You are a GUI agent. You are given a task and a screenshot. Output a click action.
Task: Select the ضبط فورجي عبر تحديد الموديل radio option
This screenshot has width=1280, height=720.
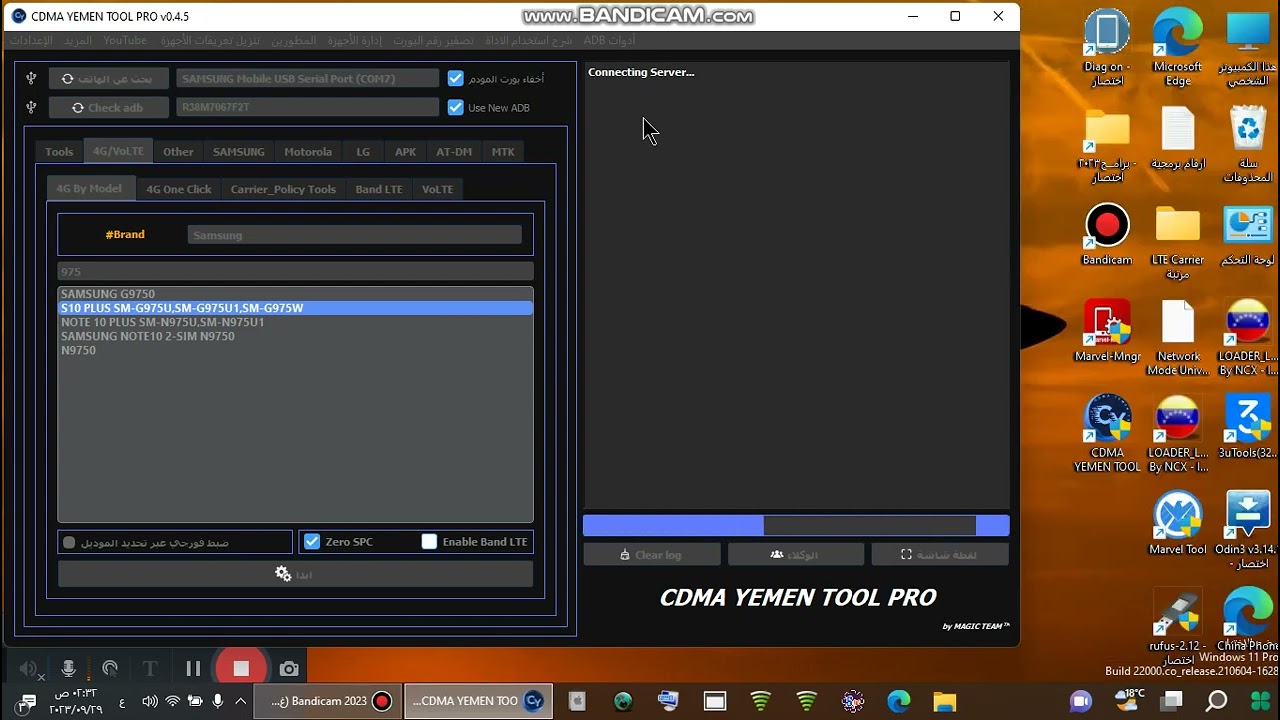coord(69,542)
